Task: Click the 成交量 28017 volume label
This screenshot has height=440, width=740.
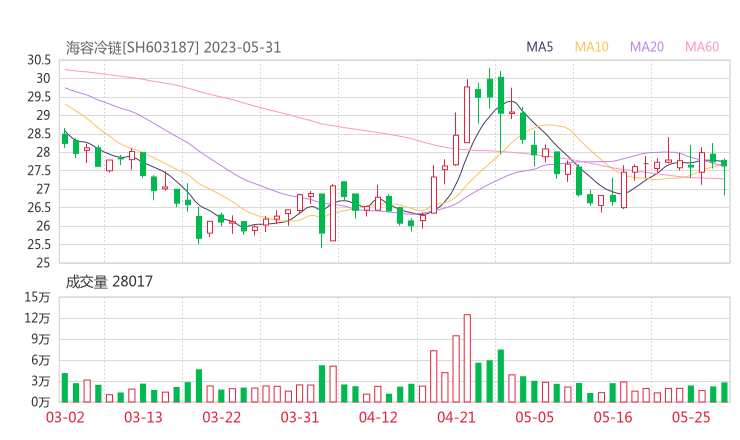Action: 109,282
